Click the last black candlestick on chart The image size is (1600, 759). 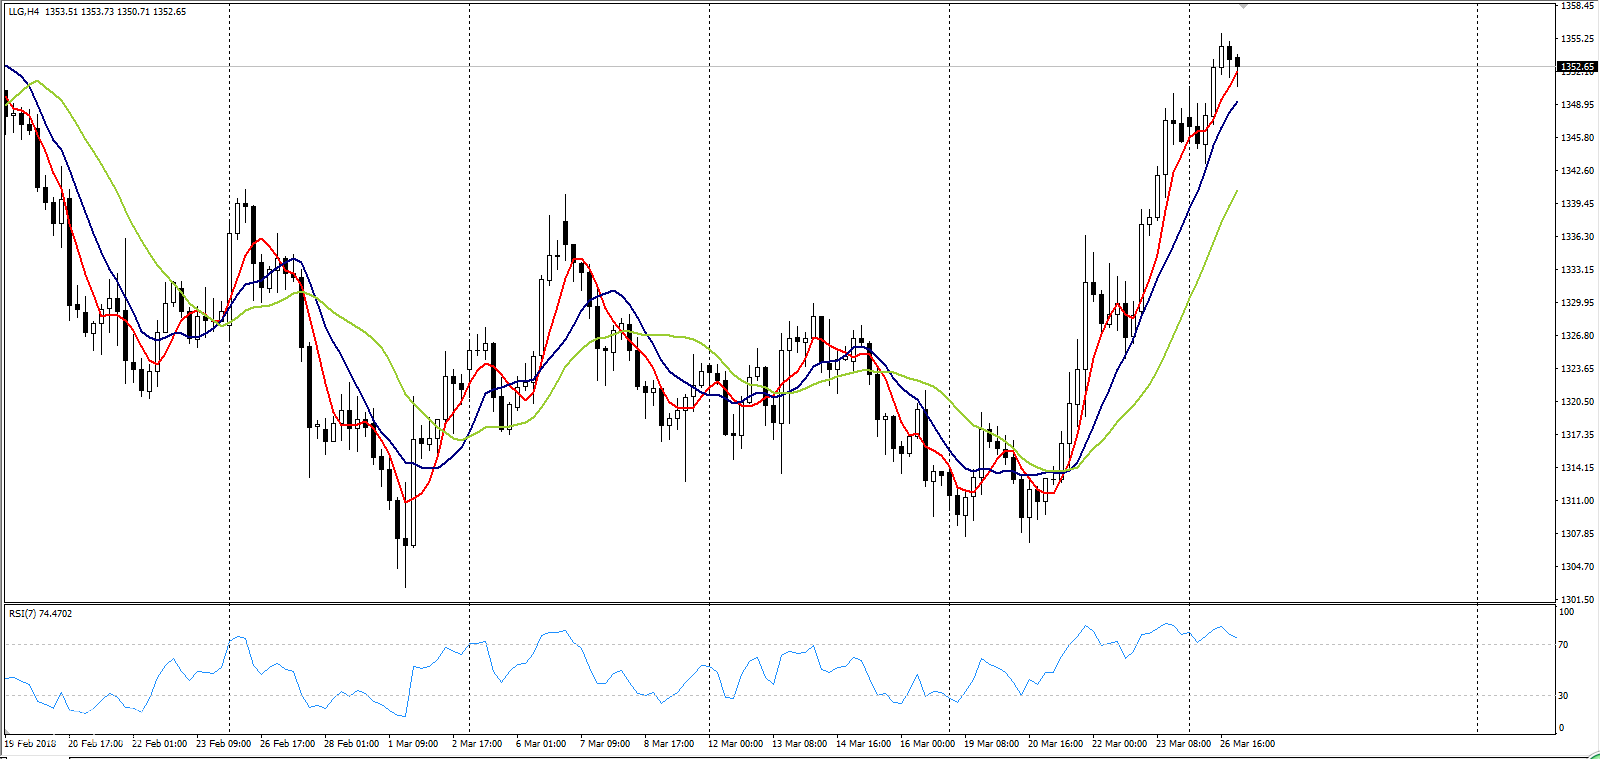click(1237, 62)
